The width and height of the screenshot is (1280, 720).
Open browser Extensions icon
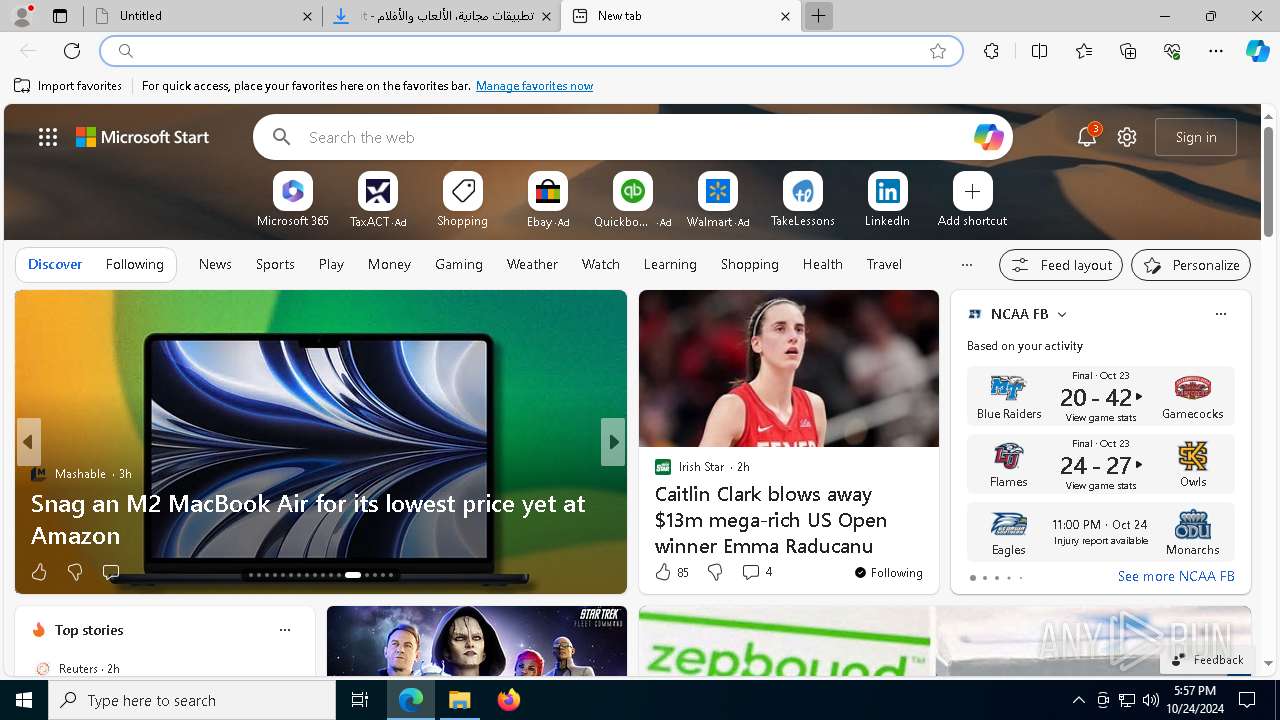click(991, 51)
